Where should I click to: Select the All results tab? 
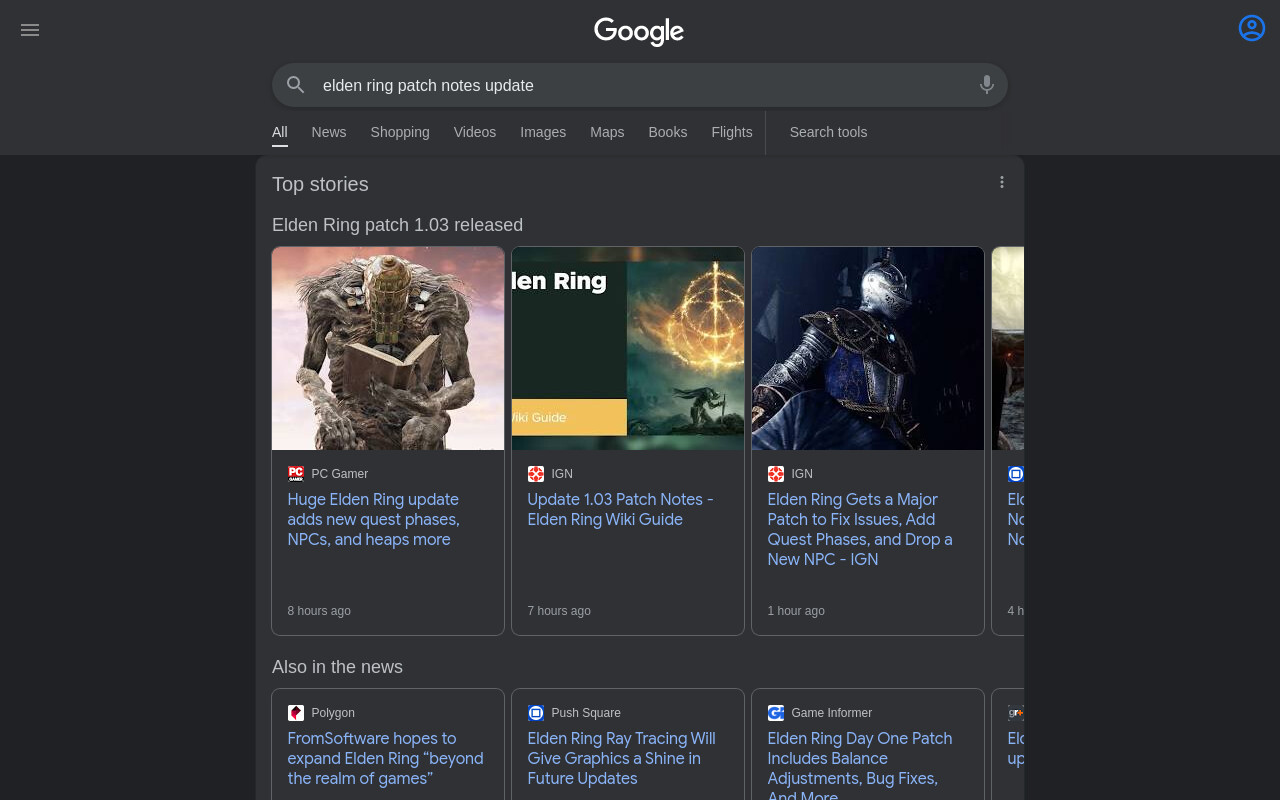point(280,132)
